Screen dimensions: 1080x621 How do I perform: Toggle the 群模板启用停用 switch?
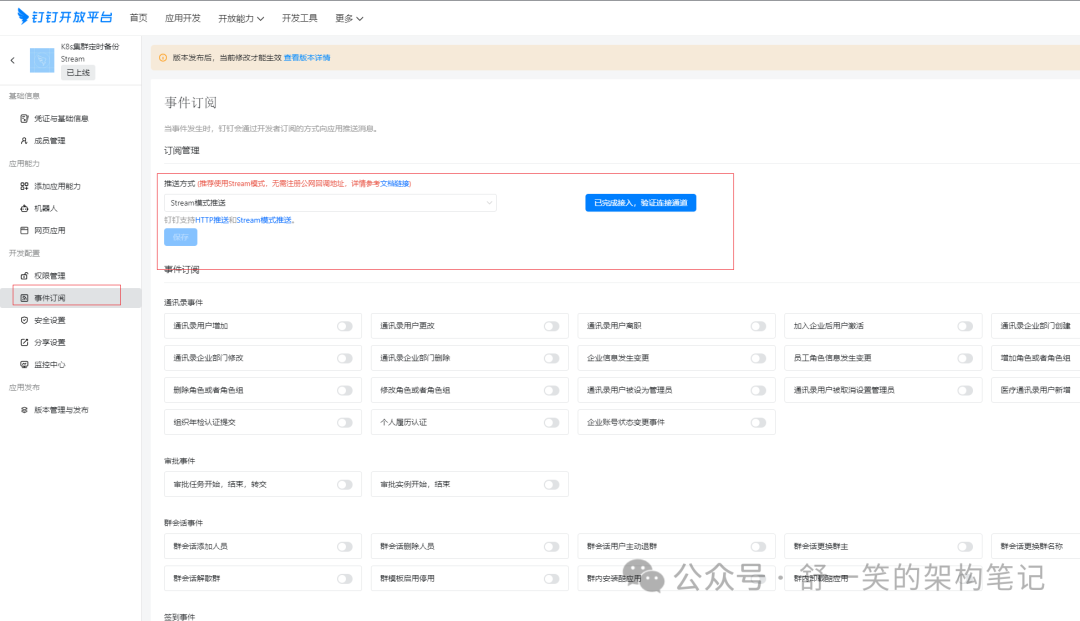pyautogui.click(x=551, y=579)
